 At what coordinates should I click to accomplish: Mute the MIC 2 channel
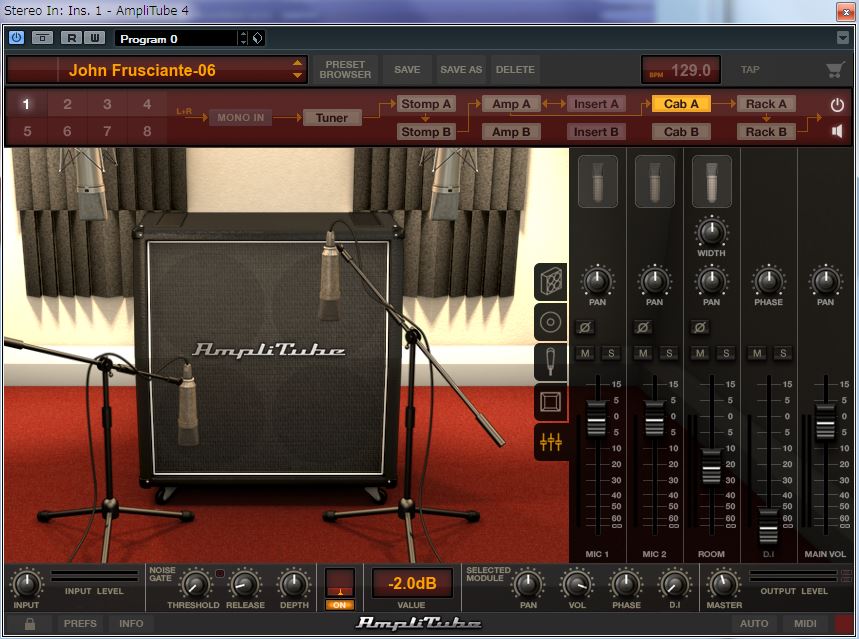click(x=641, y=353)
